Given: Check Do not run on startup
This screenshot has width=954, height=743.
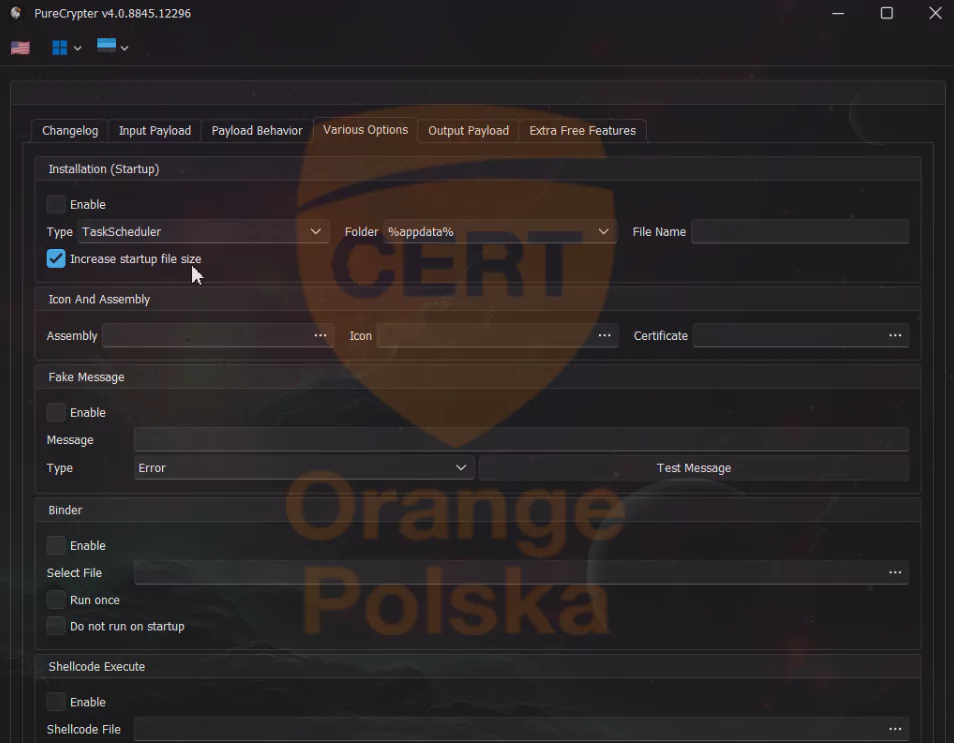Looking at the screenshot, I should tap(56, 626).
